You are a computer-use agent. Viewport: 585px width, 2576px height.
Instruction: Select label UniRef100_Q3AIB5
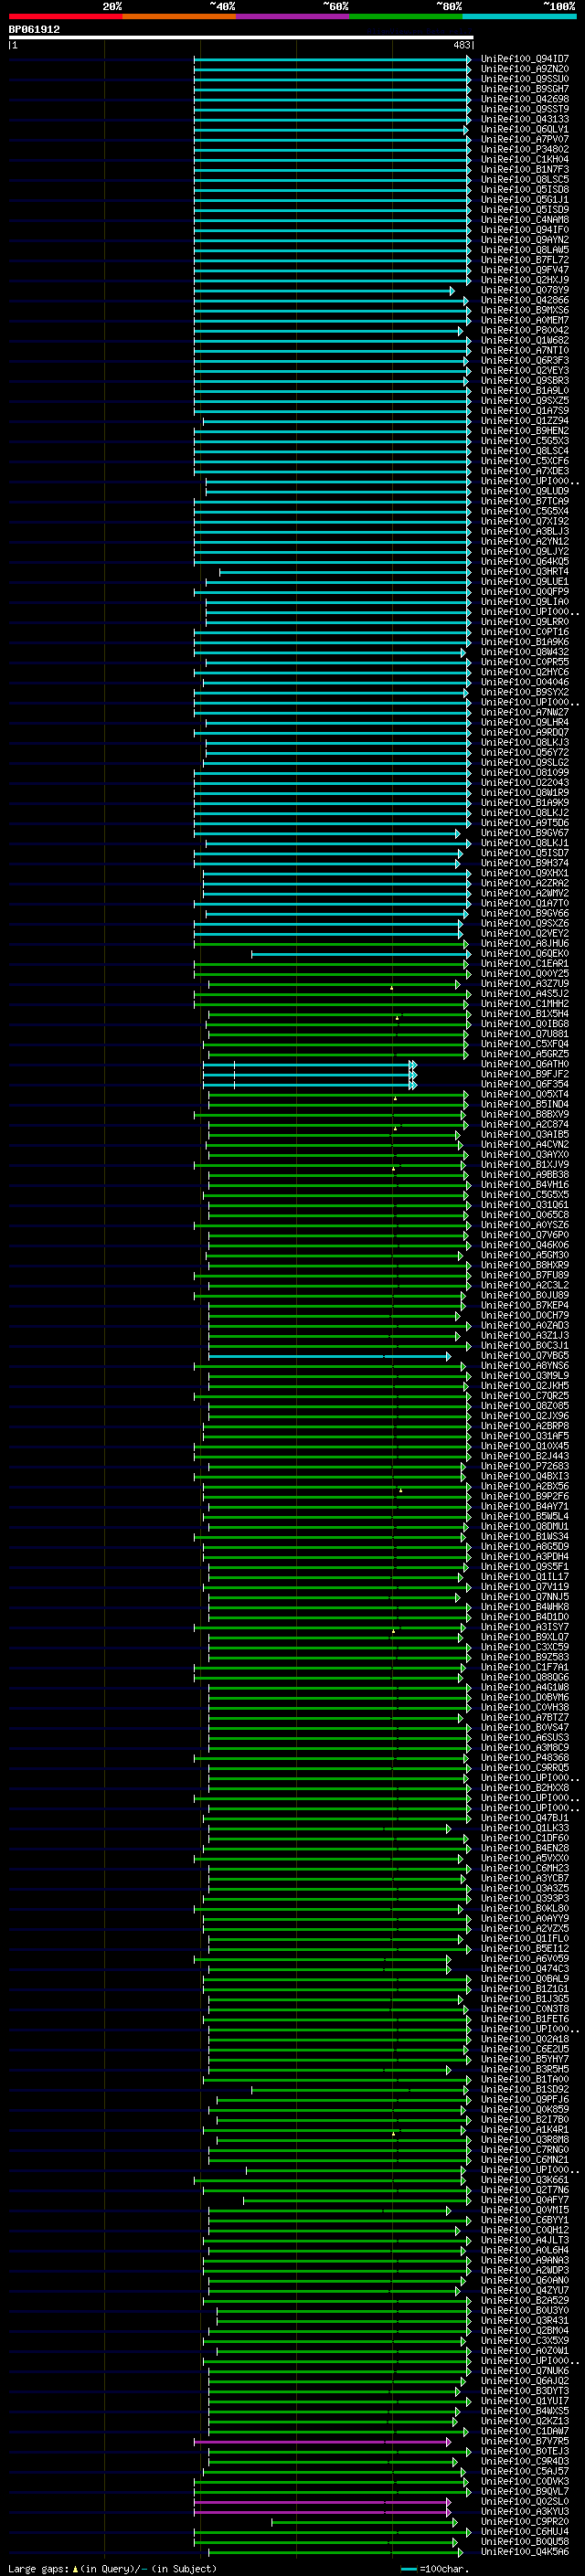point(525,1134)
